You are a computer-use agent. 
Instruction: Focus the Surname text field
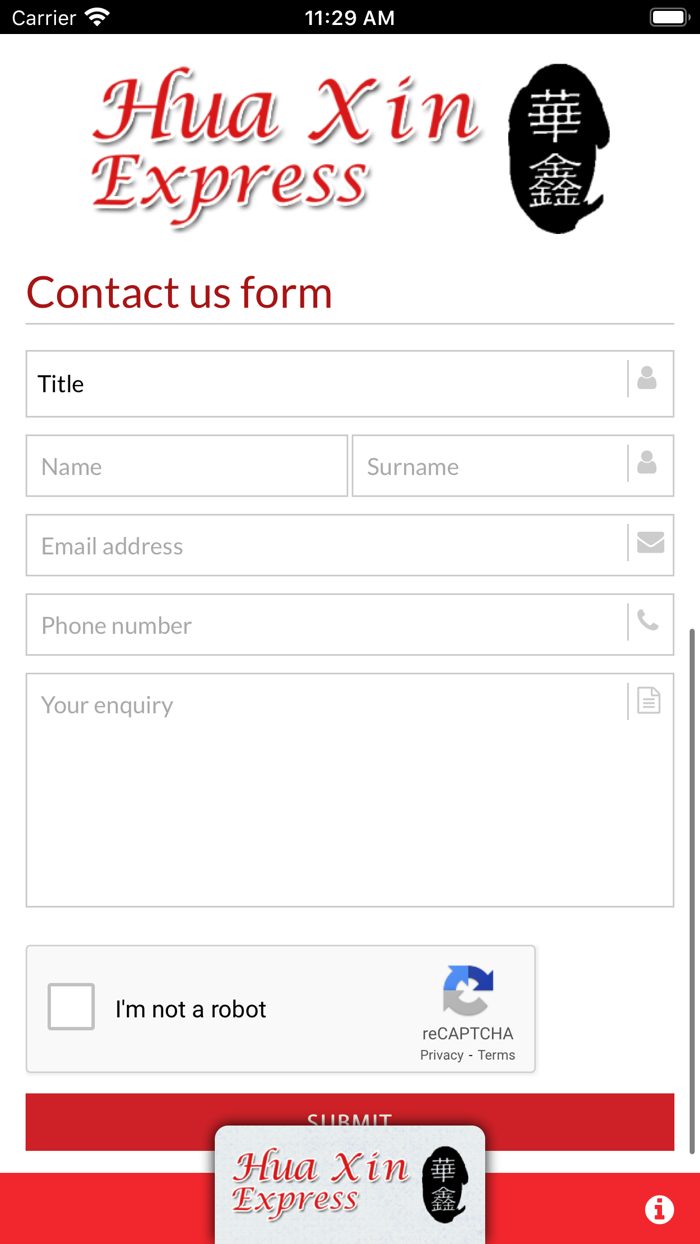click(490, 466)
